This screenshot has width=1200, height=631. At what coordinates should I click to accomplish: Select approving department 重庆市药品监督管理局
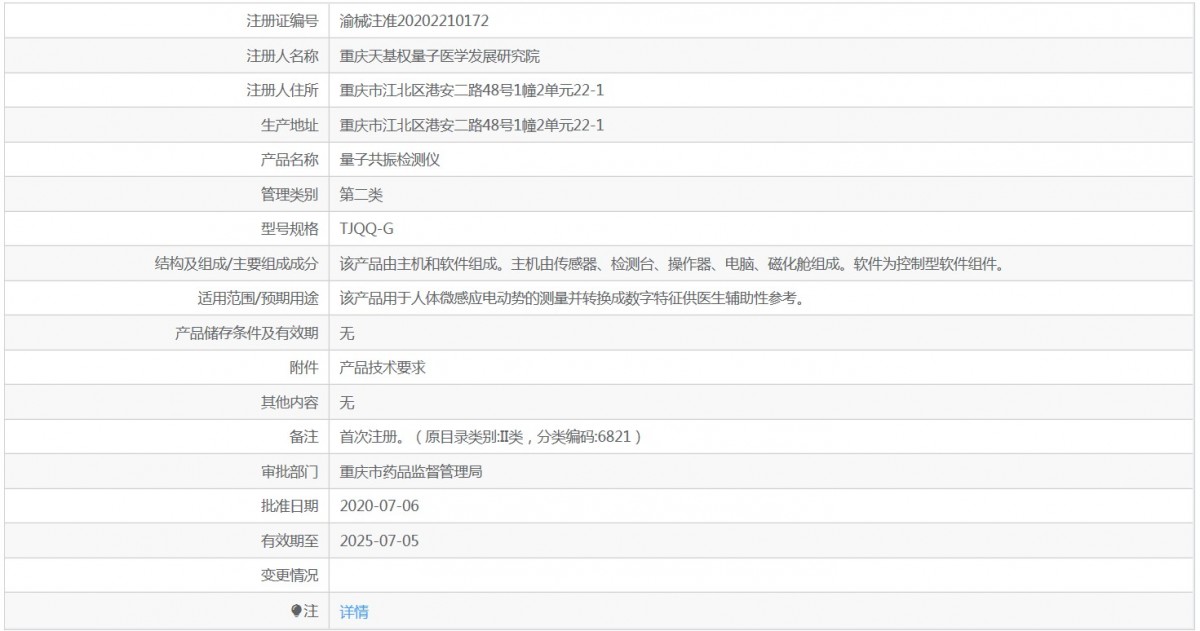click(x=411, y=471)
